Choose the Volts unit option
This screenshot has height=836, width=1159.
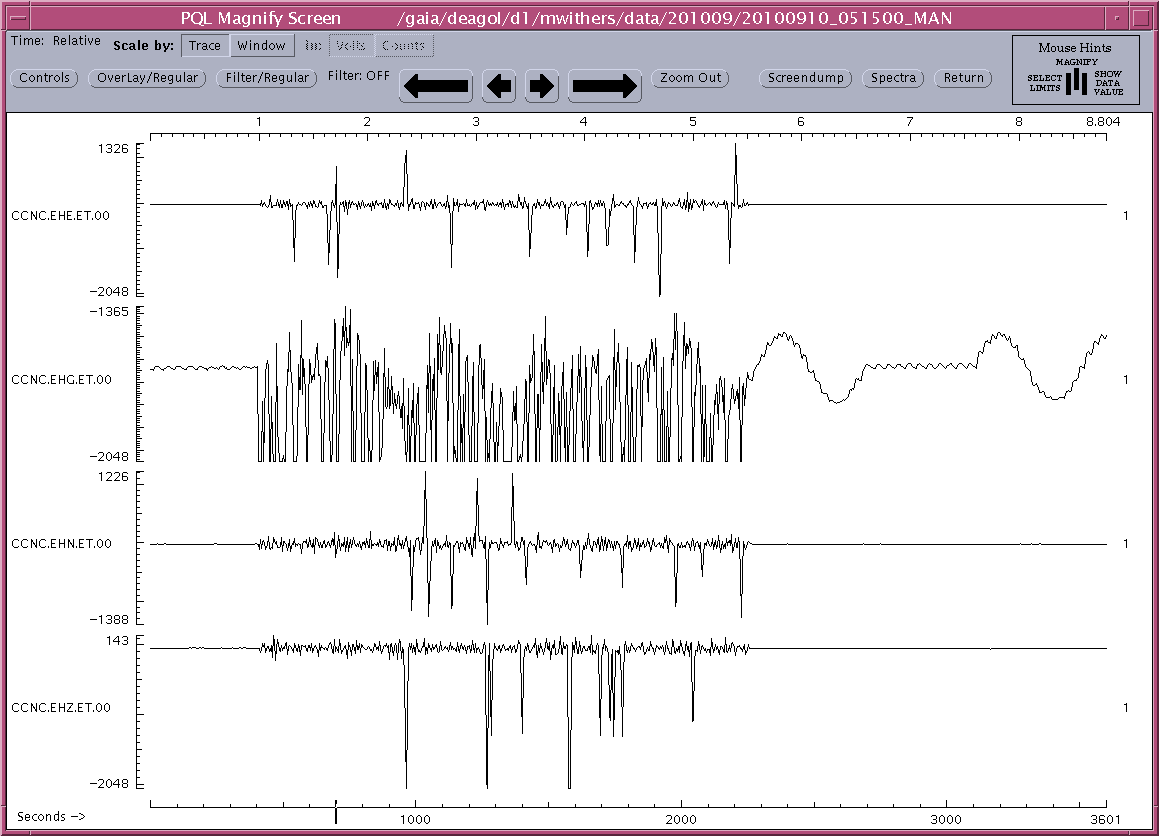coord(350,46)
